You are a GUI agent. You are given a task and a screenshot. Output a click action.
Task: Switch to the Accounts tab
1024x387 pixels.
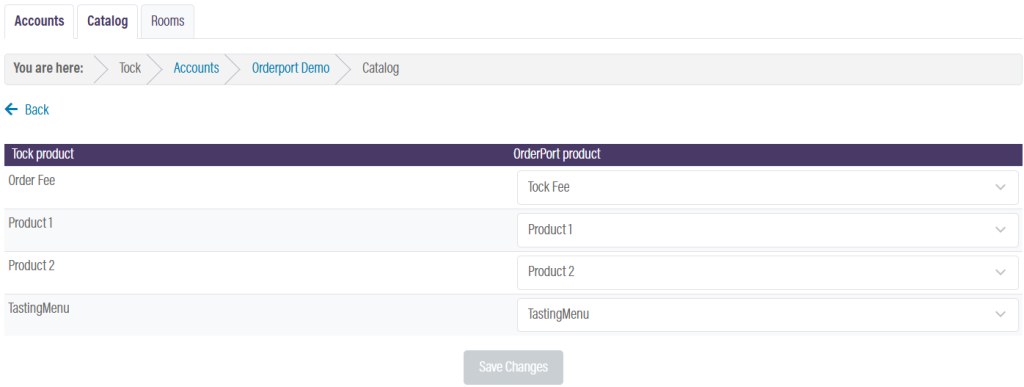[39, 21]
